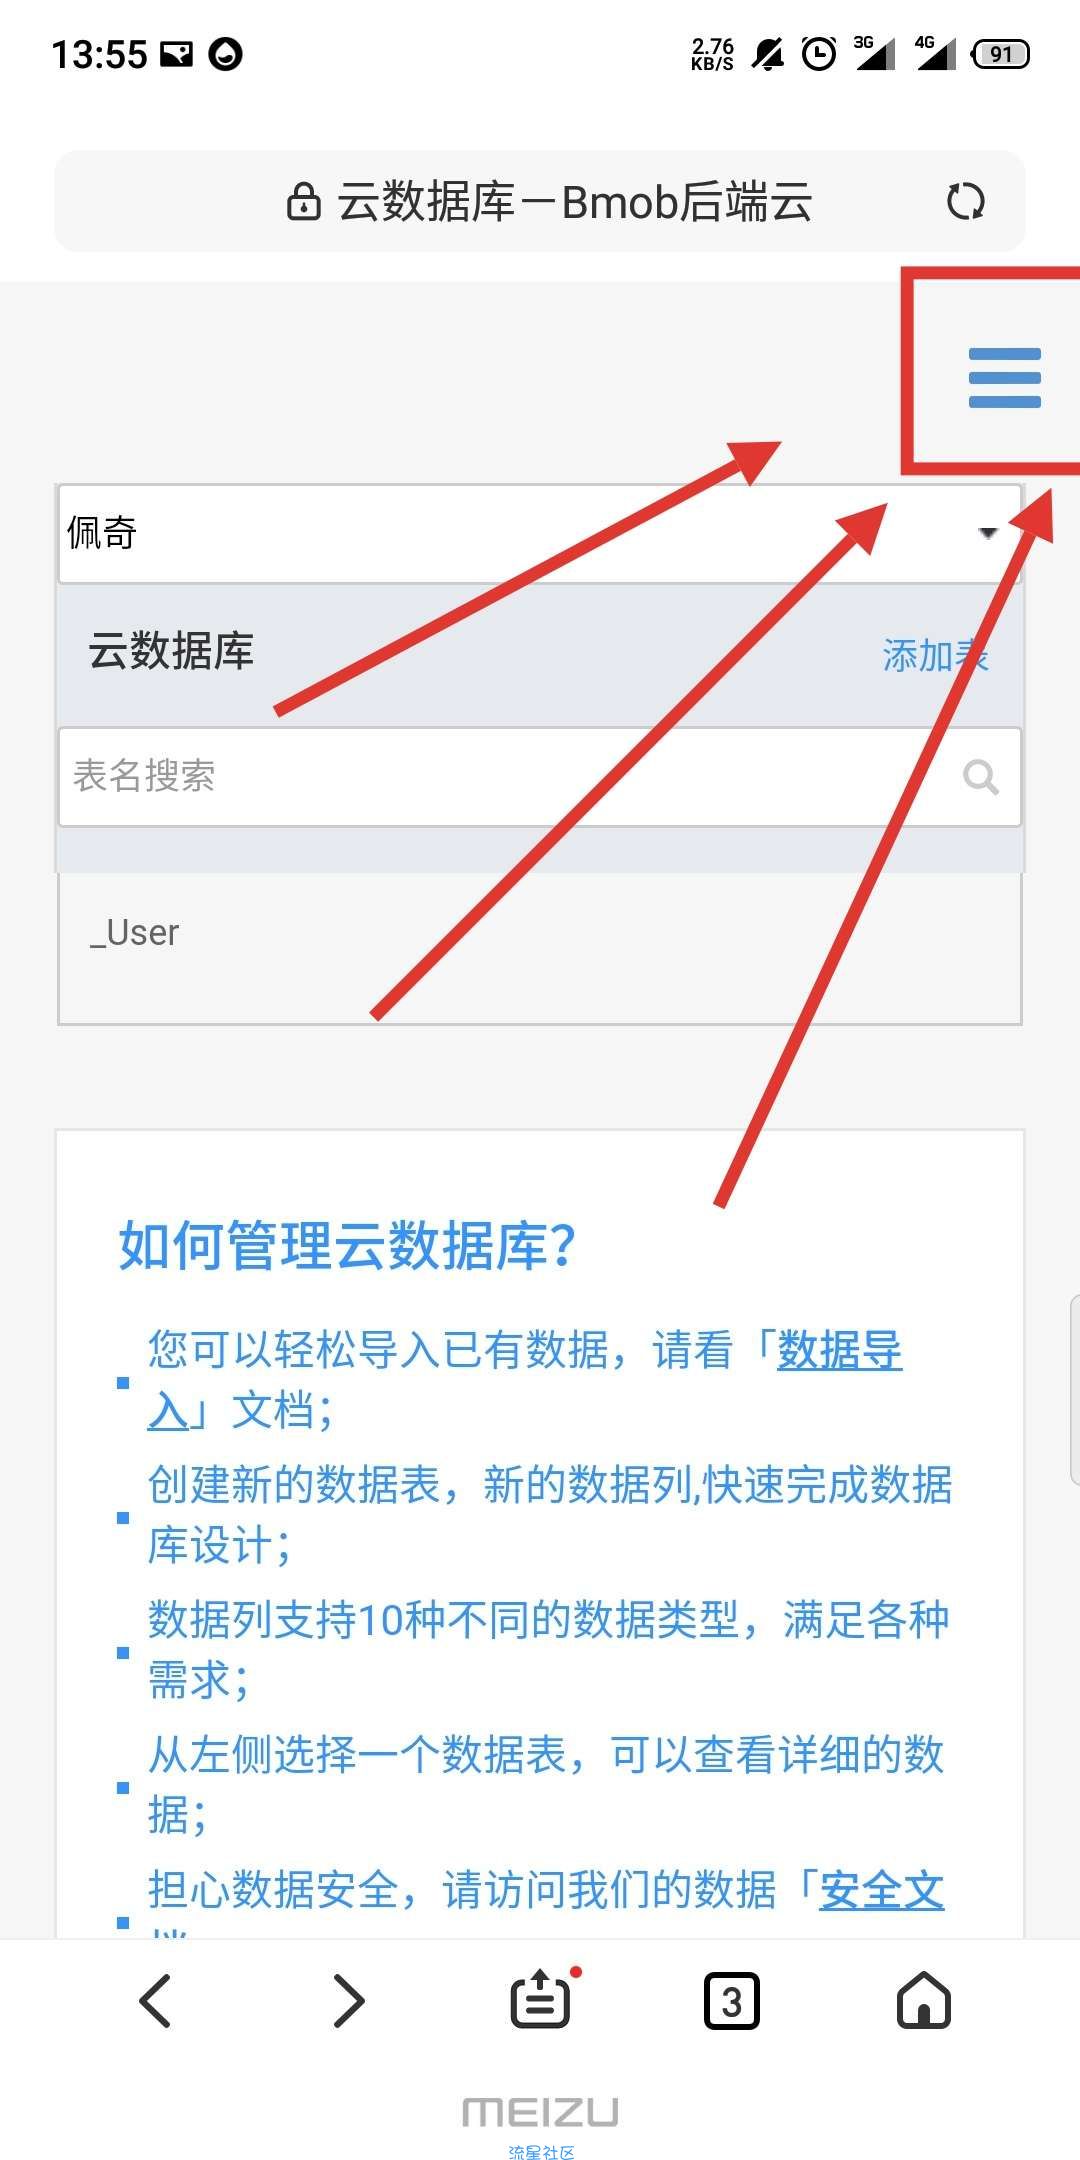Go back with browser back arrow
Screen dimensions: 1080x2160
pos(155,2000)
